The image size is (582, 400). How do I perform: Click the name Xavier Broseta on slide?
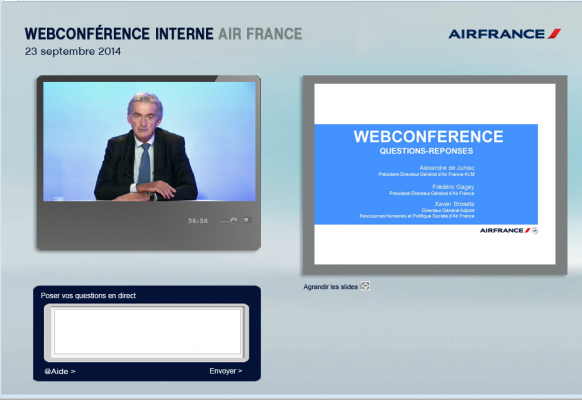pyautogui.click(x=454, y=204)
